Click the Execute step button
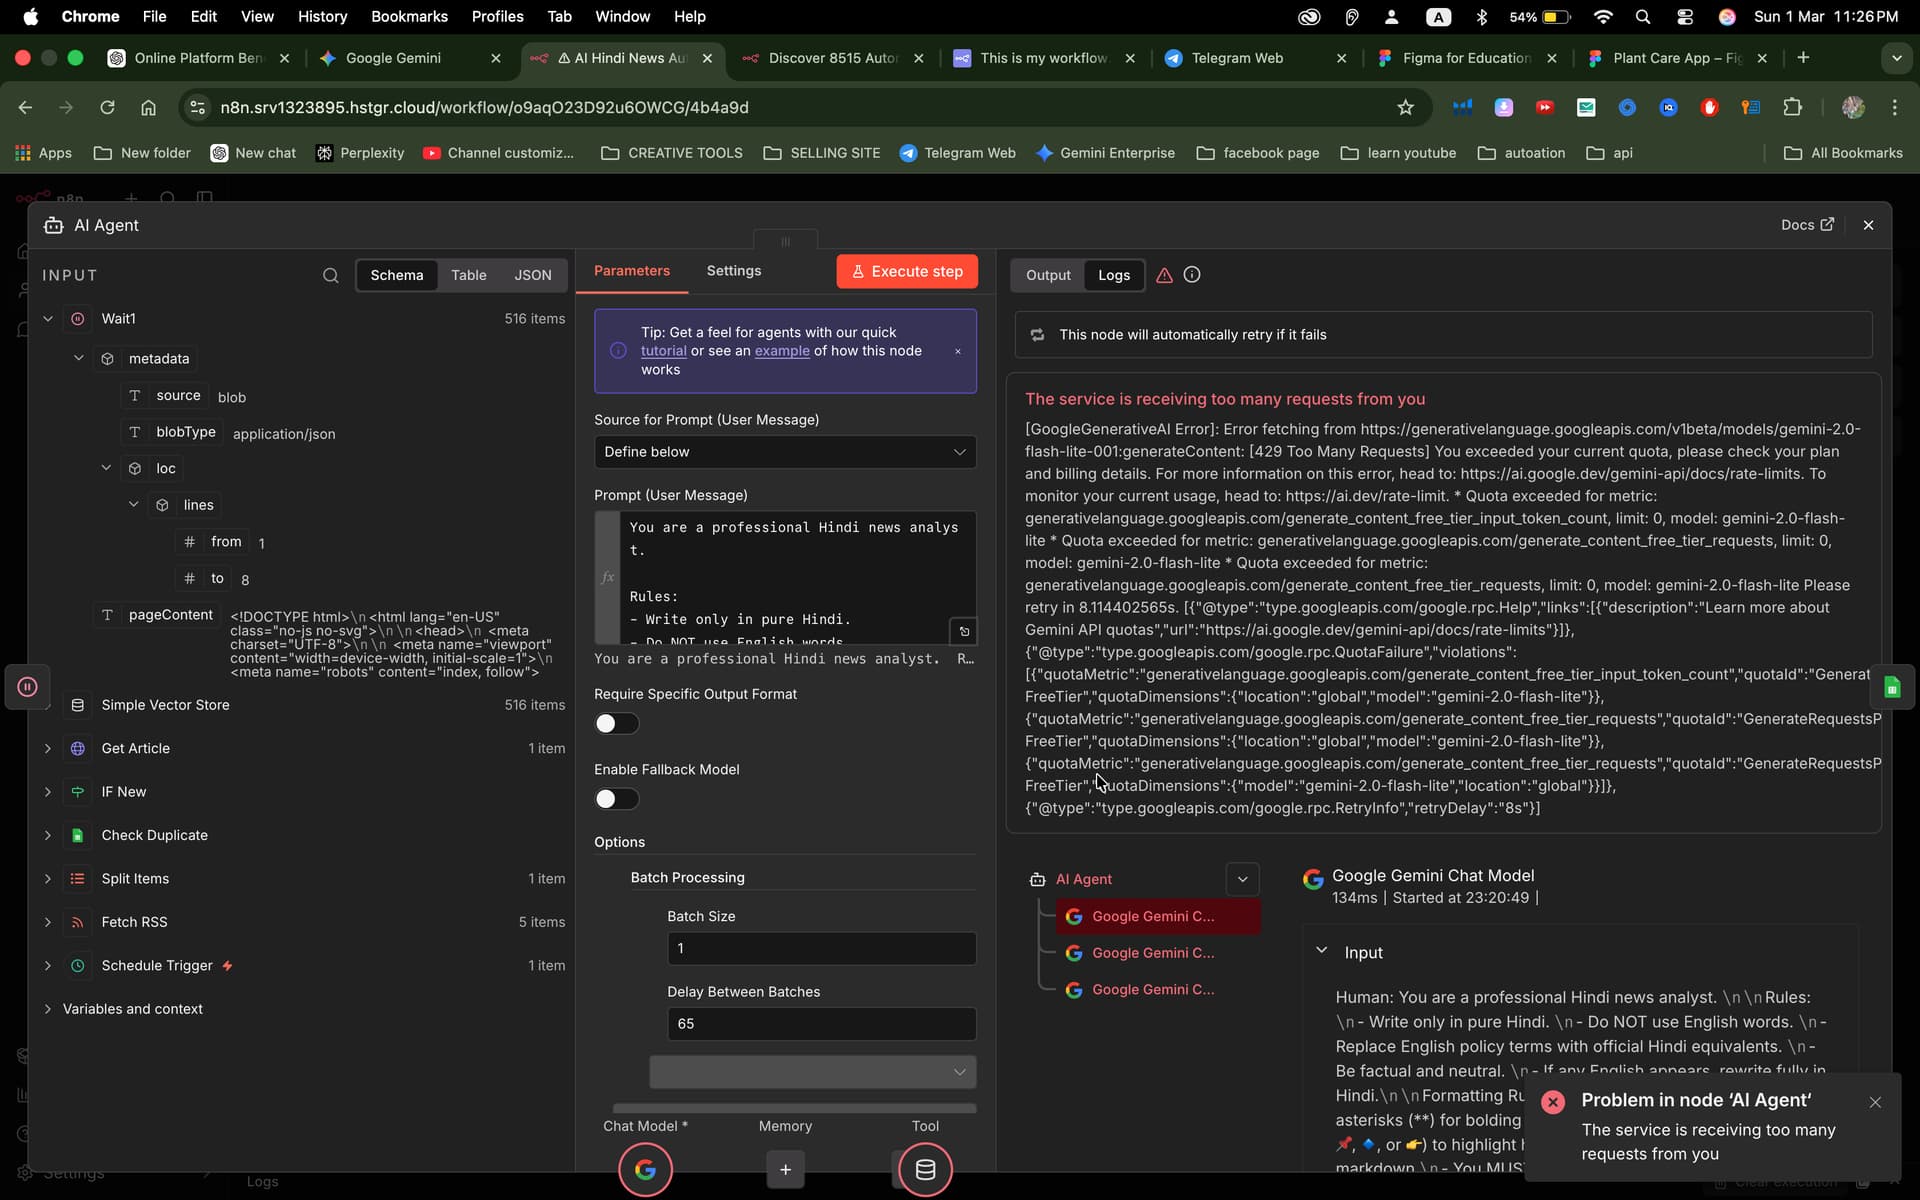The image size is (1920, 1200). pos(907,272)
